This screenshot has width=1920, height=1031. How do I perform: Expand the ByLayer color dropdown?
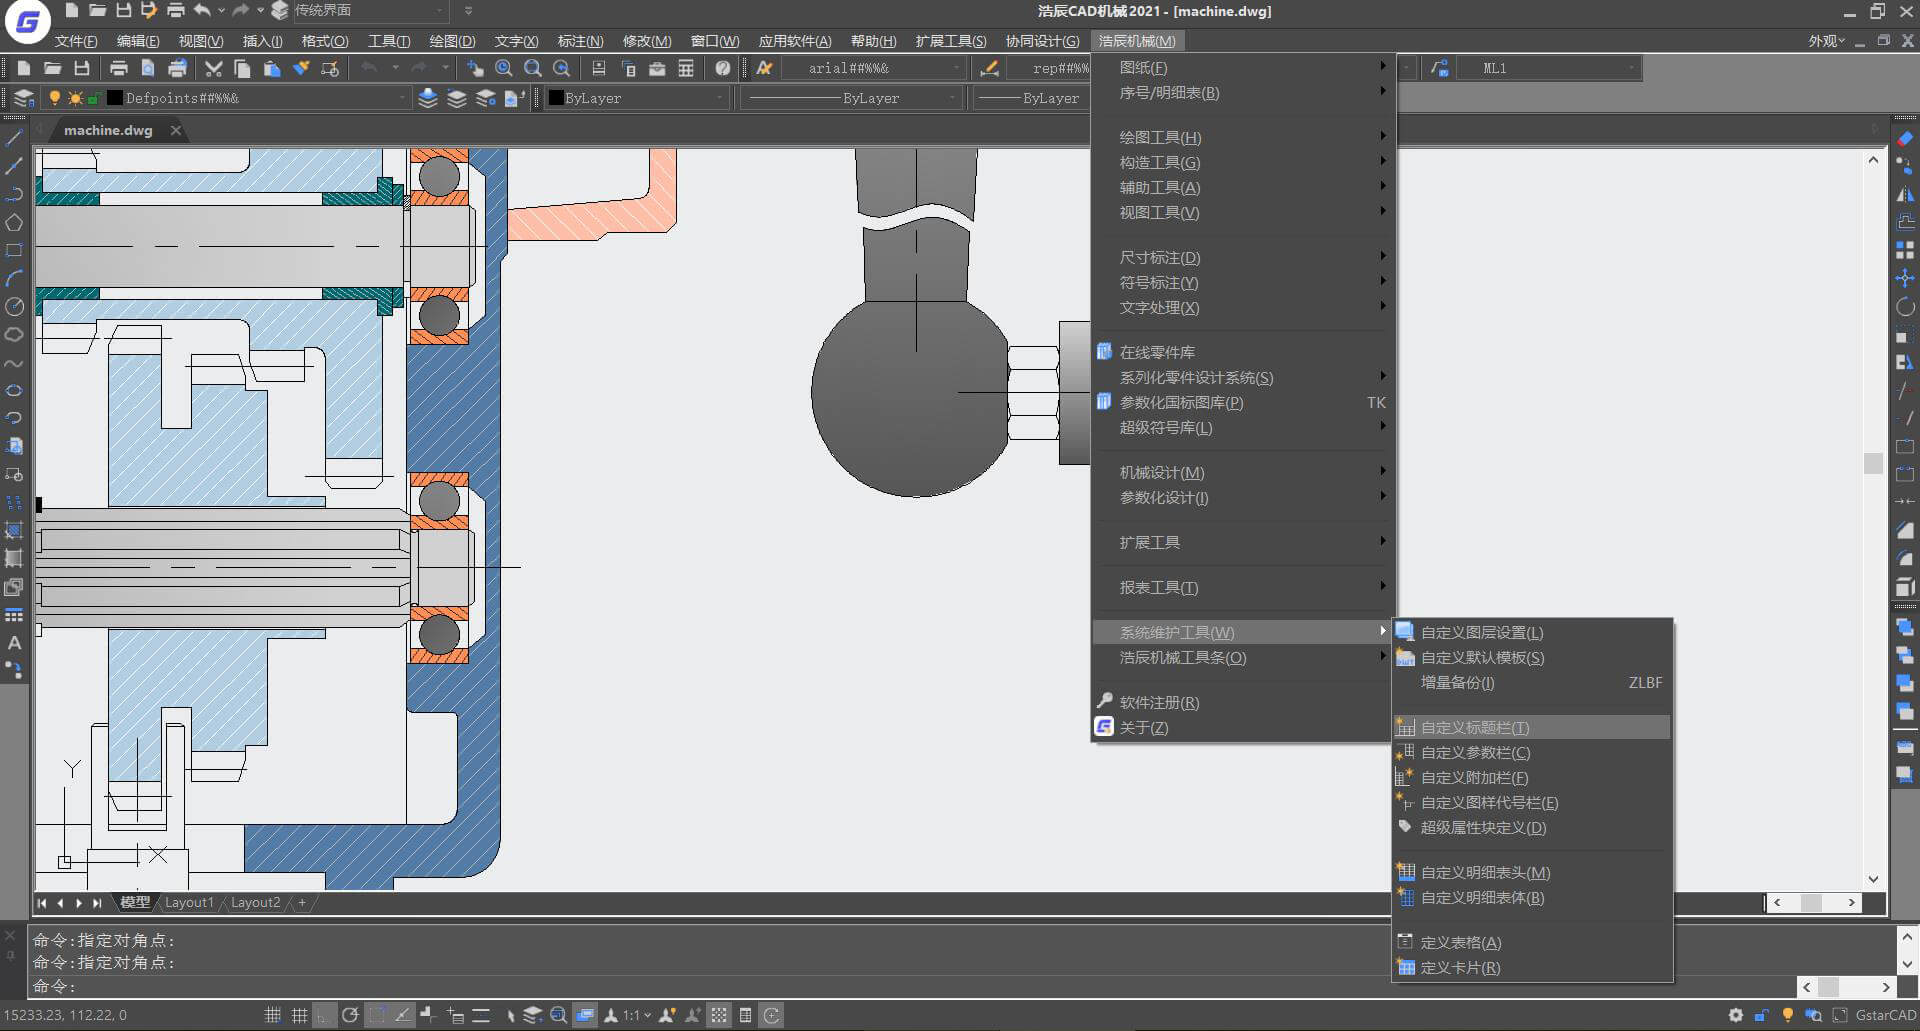point(636,98)
